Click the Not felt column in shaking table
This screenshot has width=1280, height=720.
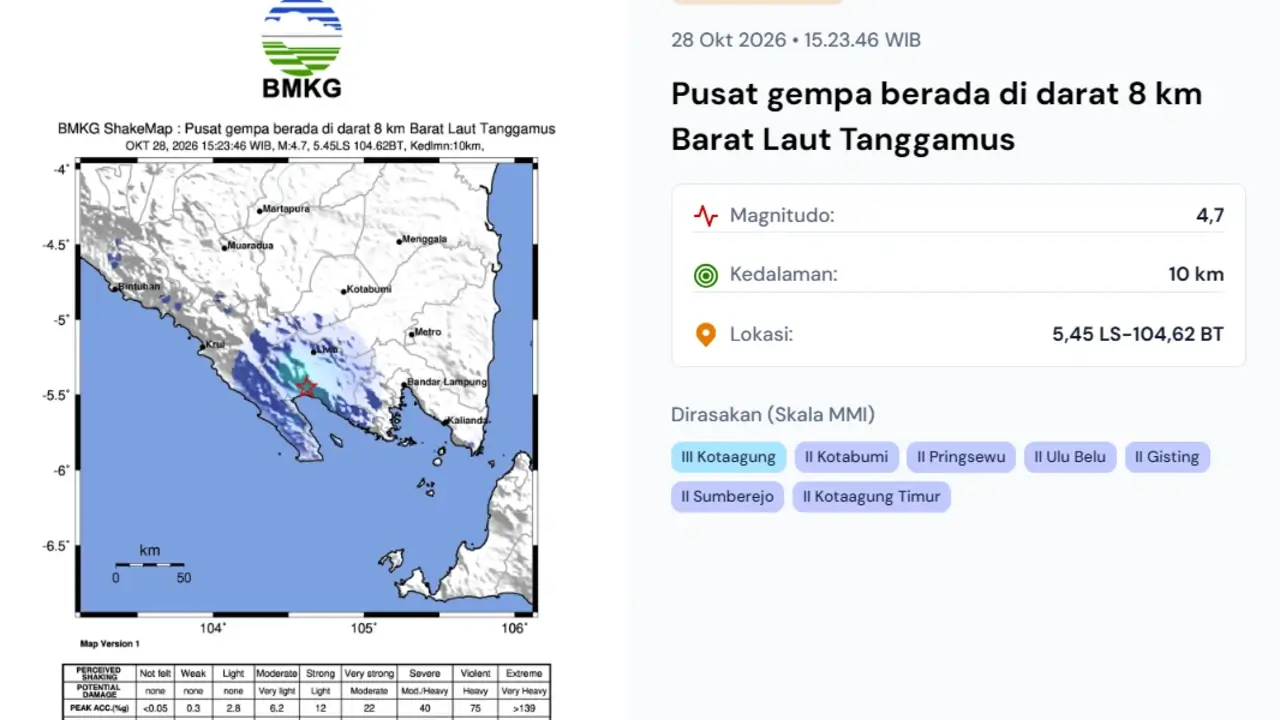(155, 674)
